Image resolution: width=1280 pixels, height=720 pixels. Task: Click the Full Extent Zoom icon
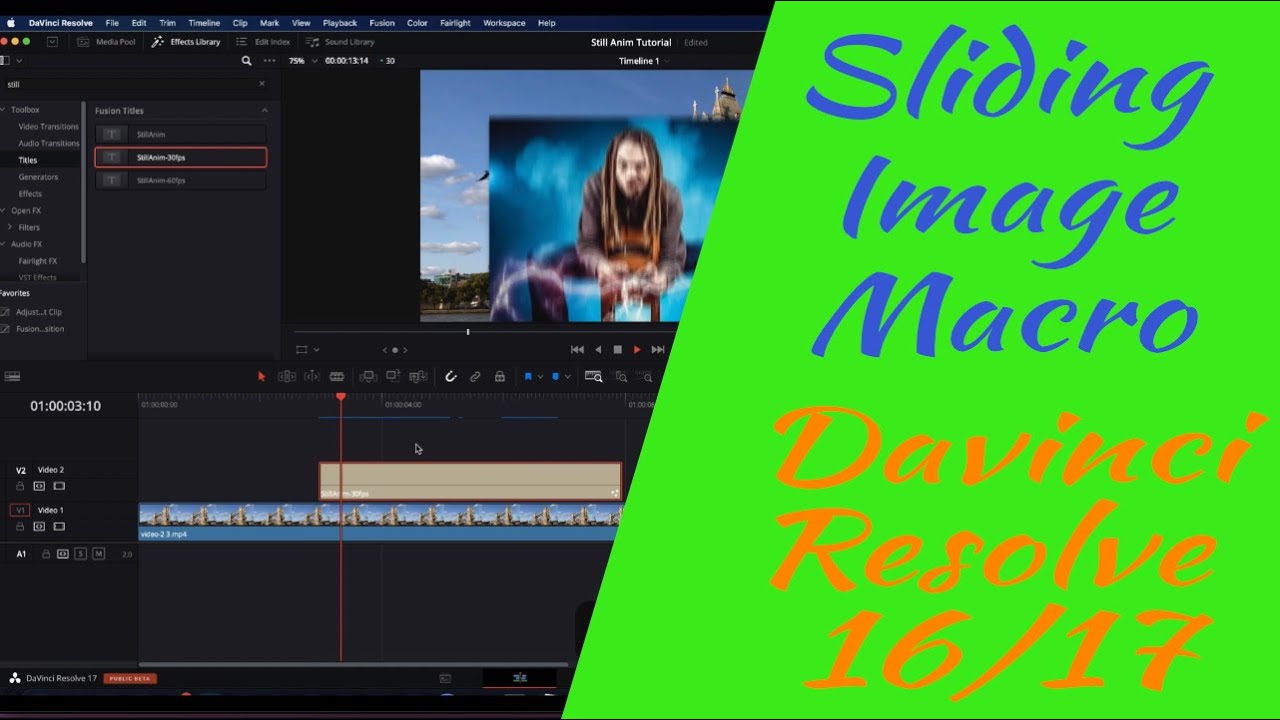(x=593, y=377)
